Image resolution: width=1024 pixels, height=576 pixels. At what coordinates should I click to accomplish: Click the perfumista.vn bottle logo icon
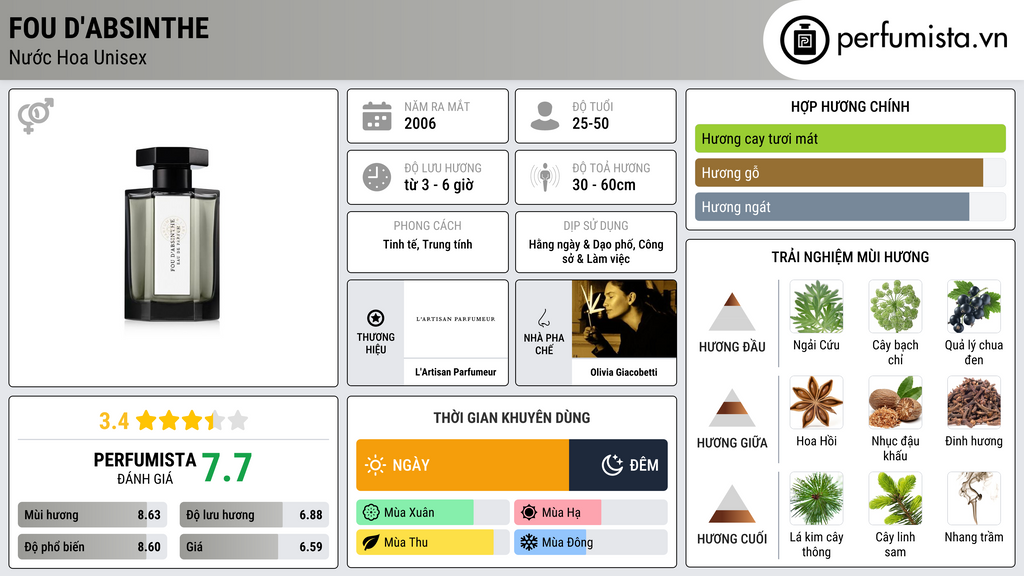click(805, 40)
